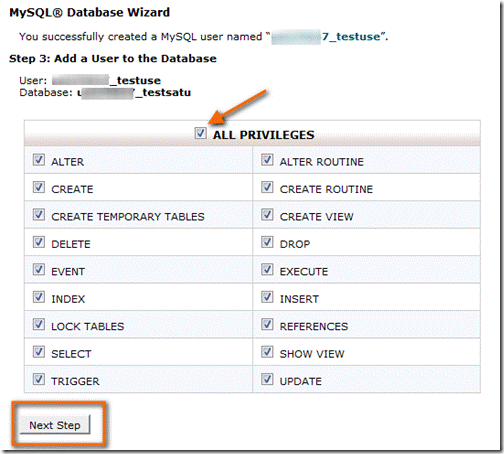Click the '_testuse' user name text
The image size is (504, 454).
pos(136,81)
